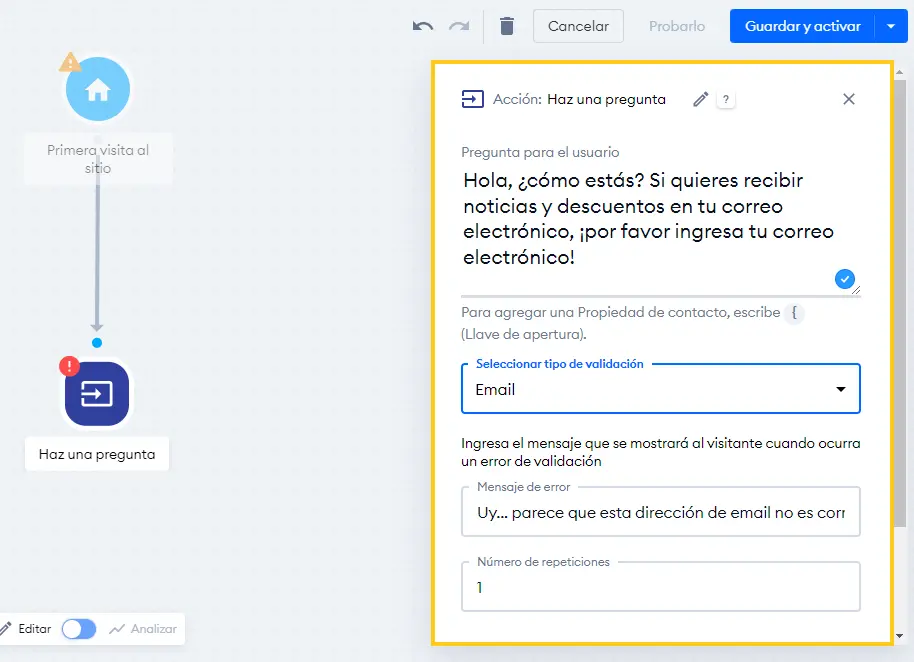Viewport: 914px width, 662px height.
Task: Click the Número de repeticiones field
Action: 660,587
